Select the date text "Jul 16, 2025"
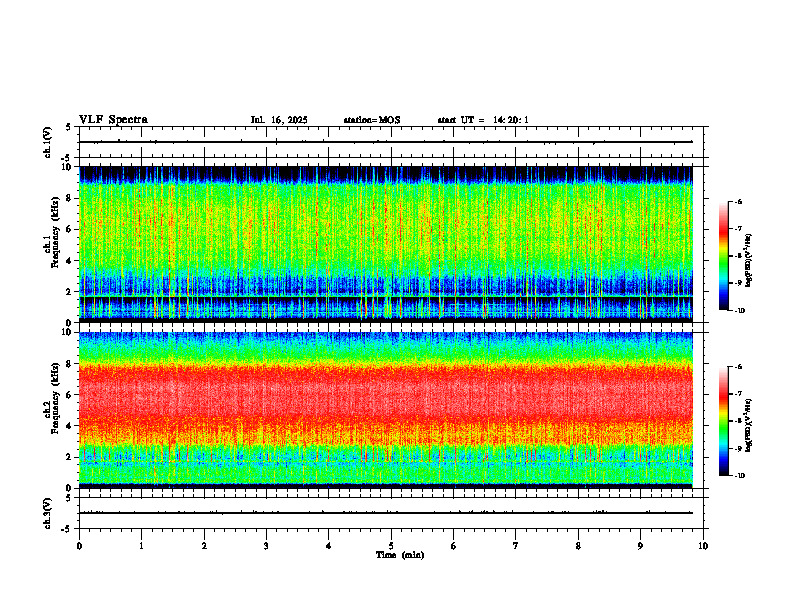This screenshot has width=792, height=612. coord(279,120)
